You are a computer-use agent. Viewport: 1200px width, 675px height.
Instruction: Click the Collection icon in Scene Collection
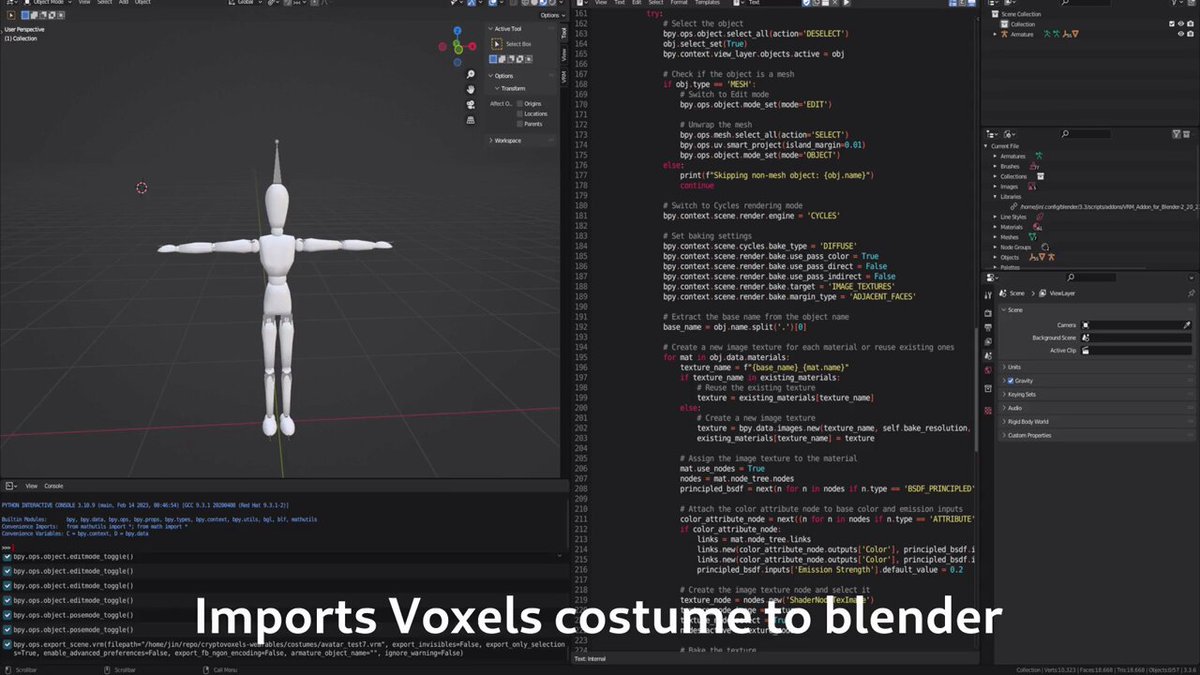(1004, 24)
